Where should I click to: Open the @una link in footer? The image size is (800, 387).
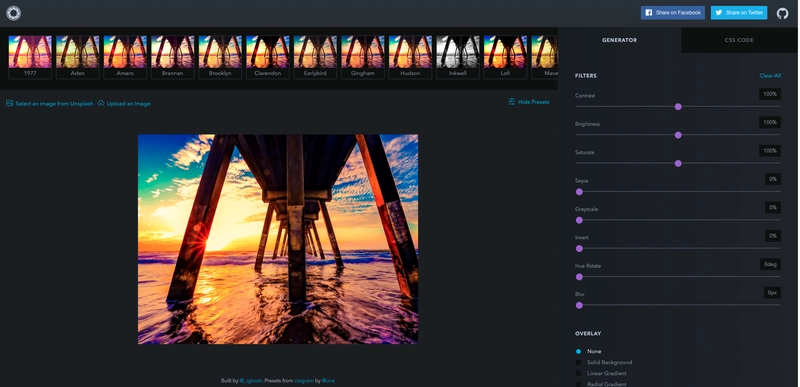click(328, 381)
